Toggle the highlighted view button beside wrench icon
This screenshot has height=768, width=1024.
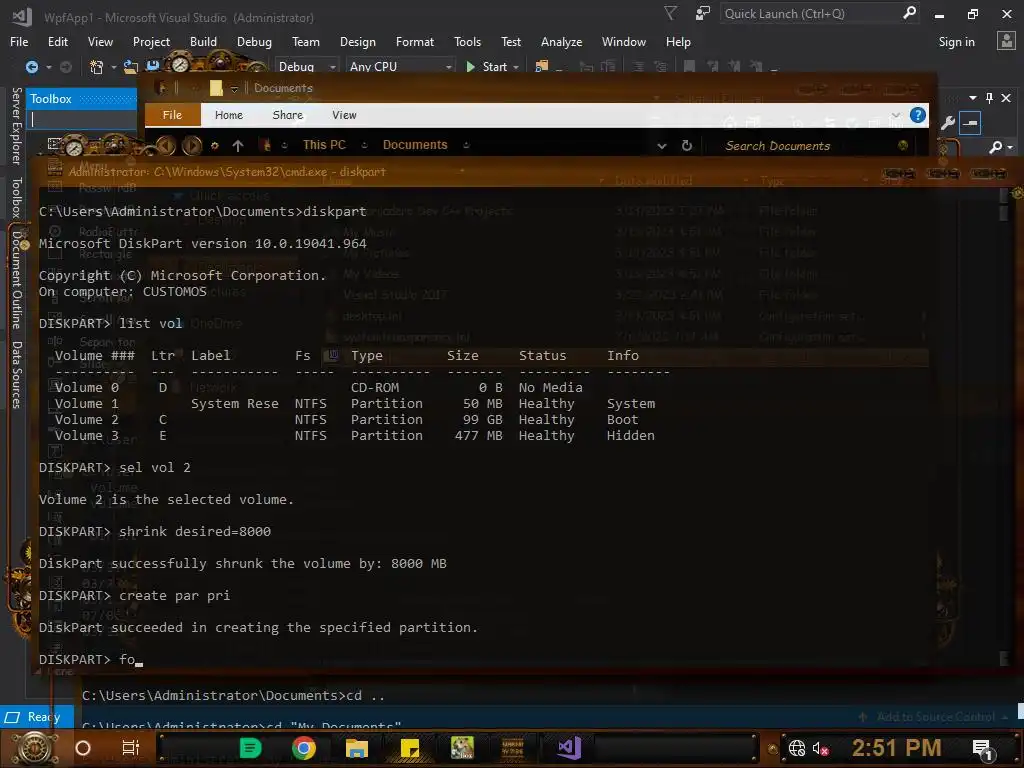(970, 123)
